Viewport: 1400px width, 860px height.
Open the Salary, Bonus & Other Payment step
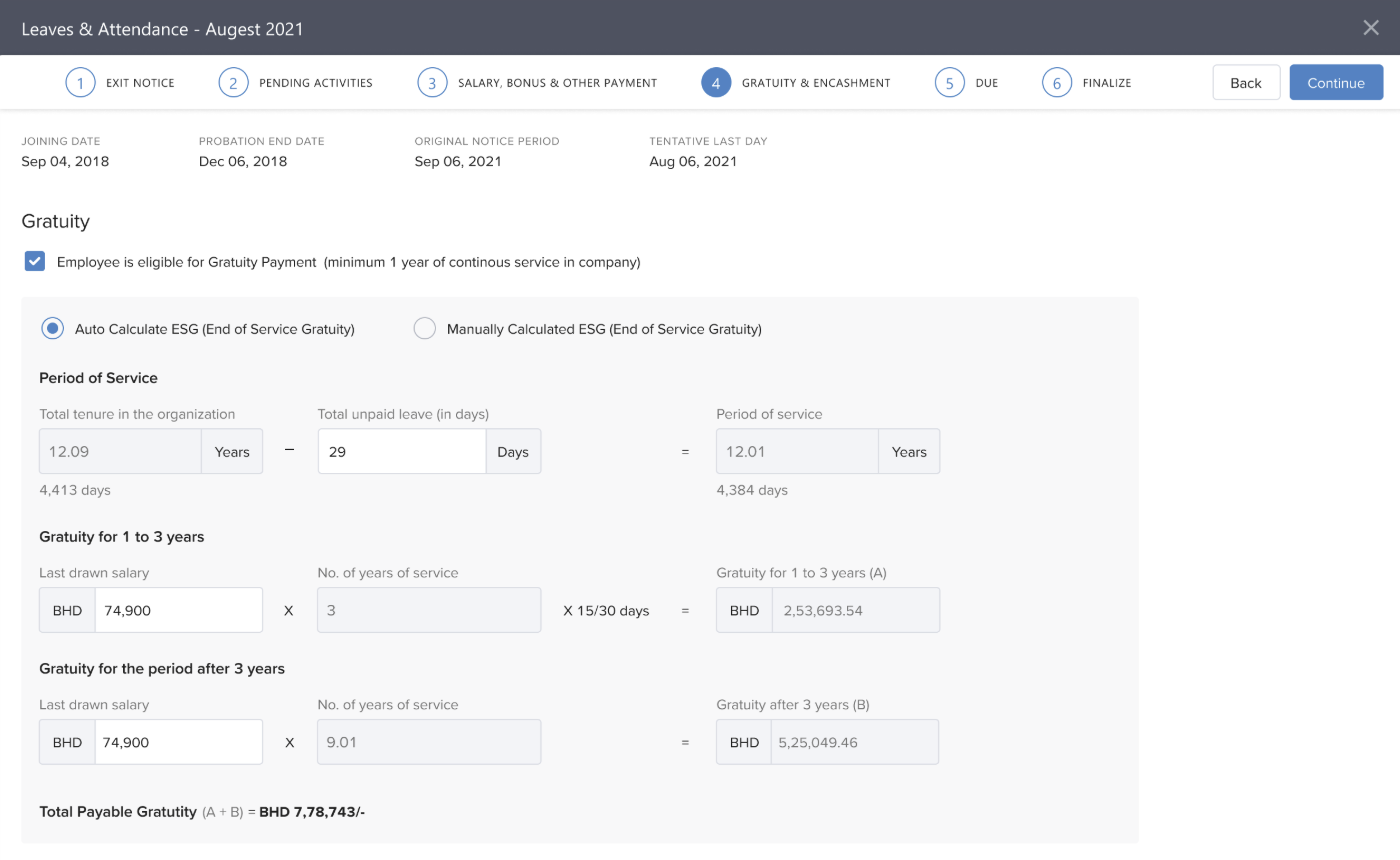pyautogui.click(x=557, y=83)
